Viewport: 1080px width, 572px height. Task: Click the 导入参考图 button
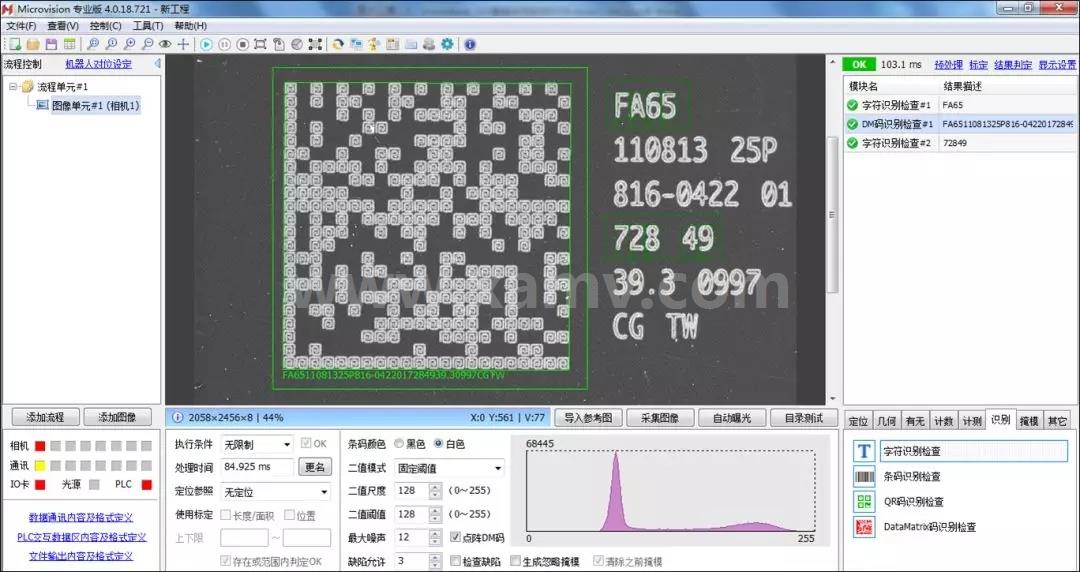pos(588,418)
